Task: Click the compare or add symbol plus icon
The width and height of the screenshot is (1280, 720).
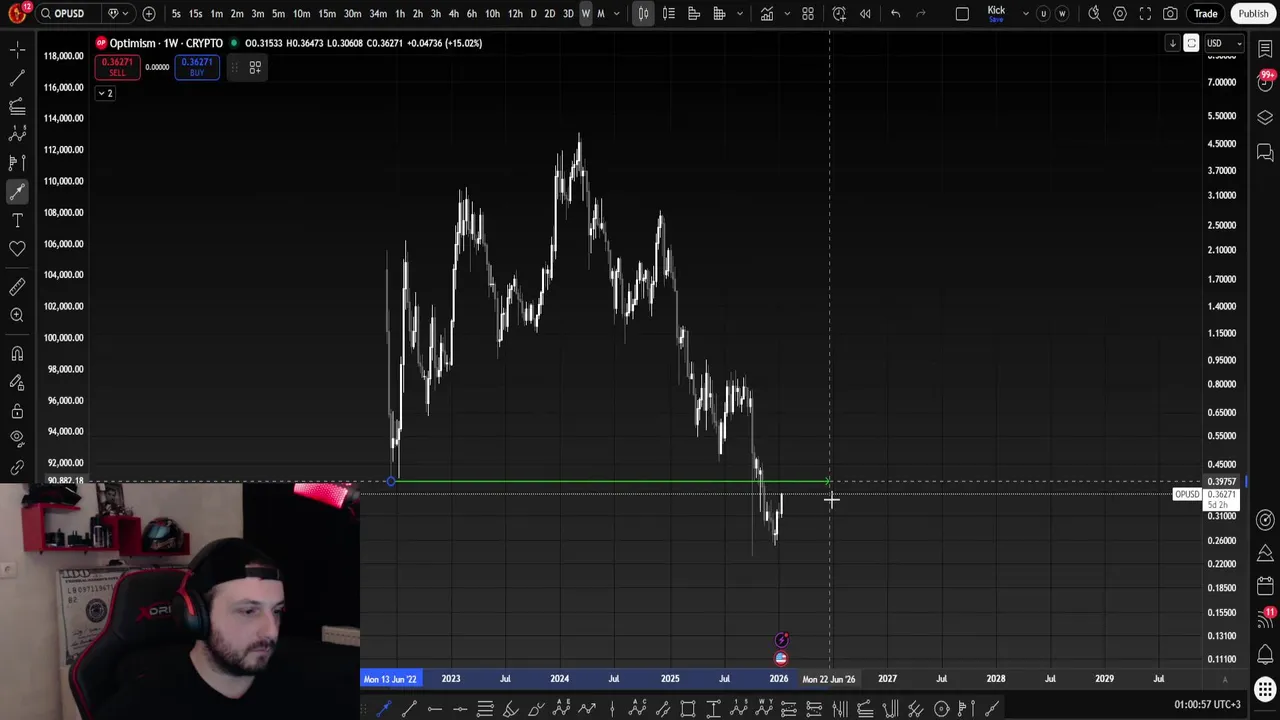Action: [x=149, y=14]
